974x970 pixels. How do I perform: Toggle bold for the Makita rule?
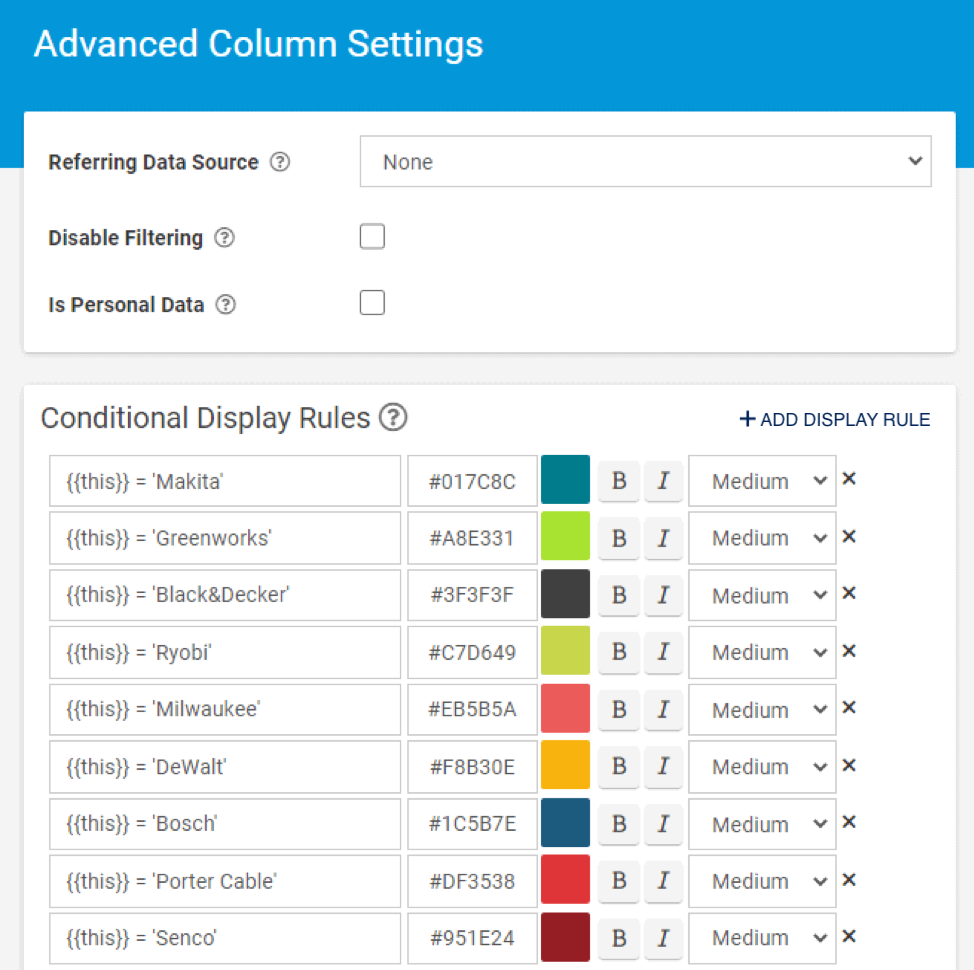coord(619,481)
